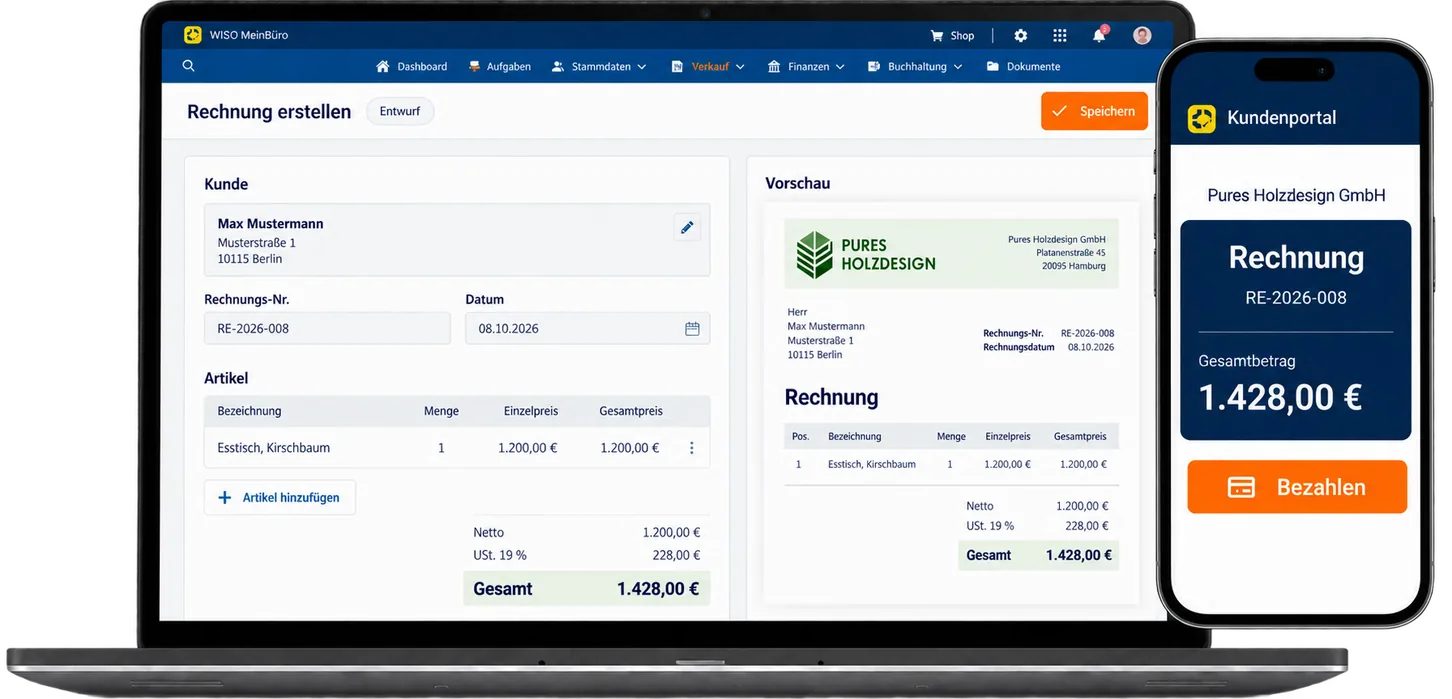Image resolution: width=1452 pixels, height=699 pixels.
Task: Show notifications with the bell icon
Action: (x=1099, y=35)
